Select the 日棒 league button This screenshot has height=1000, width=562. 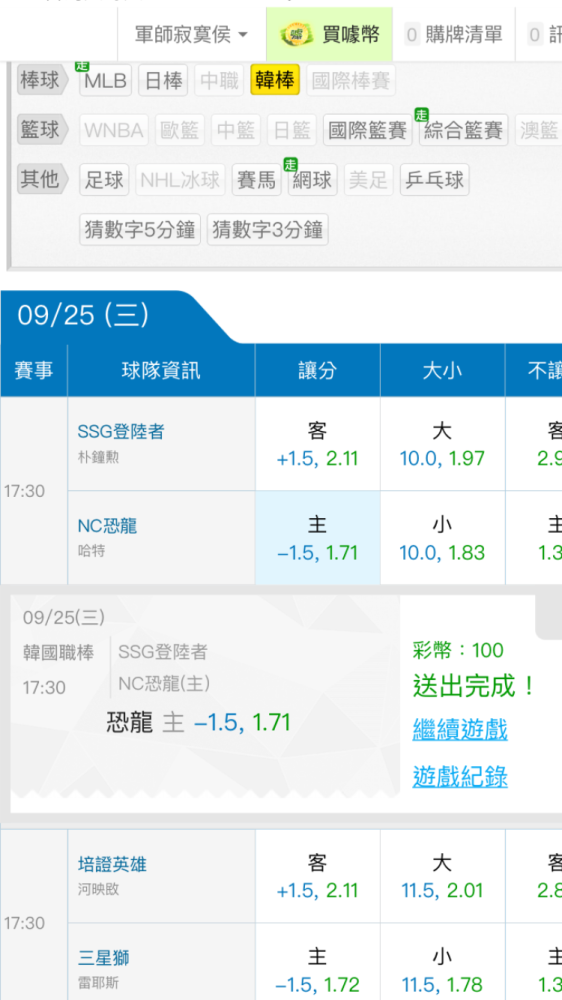click(x=163, y=81)
